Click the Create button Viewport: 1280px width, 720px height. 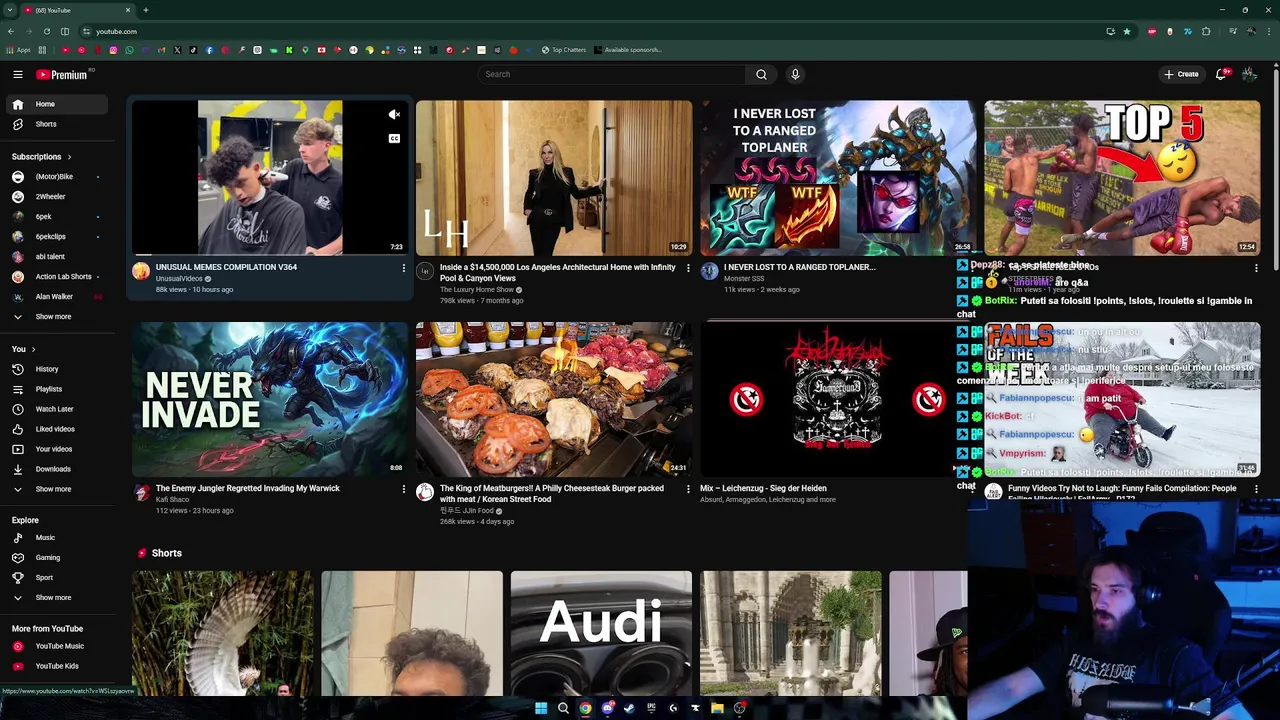pyautogui.click(x=1181, y=74)
